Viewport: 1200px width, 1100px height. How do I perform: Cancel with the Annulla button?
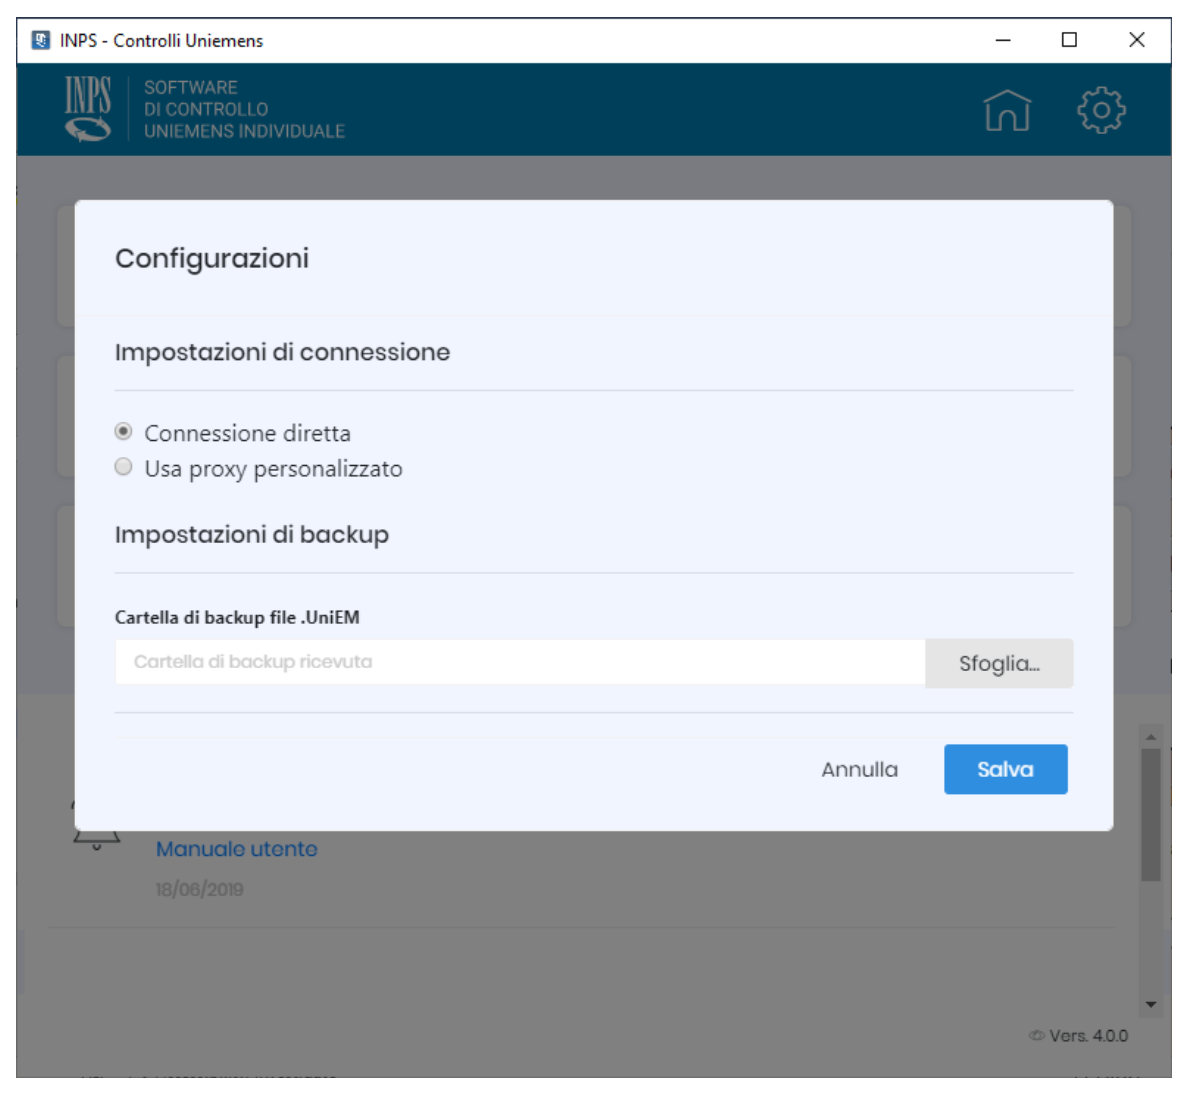coord(859,769)
